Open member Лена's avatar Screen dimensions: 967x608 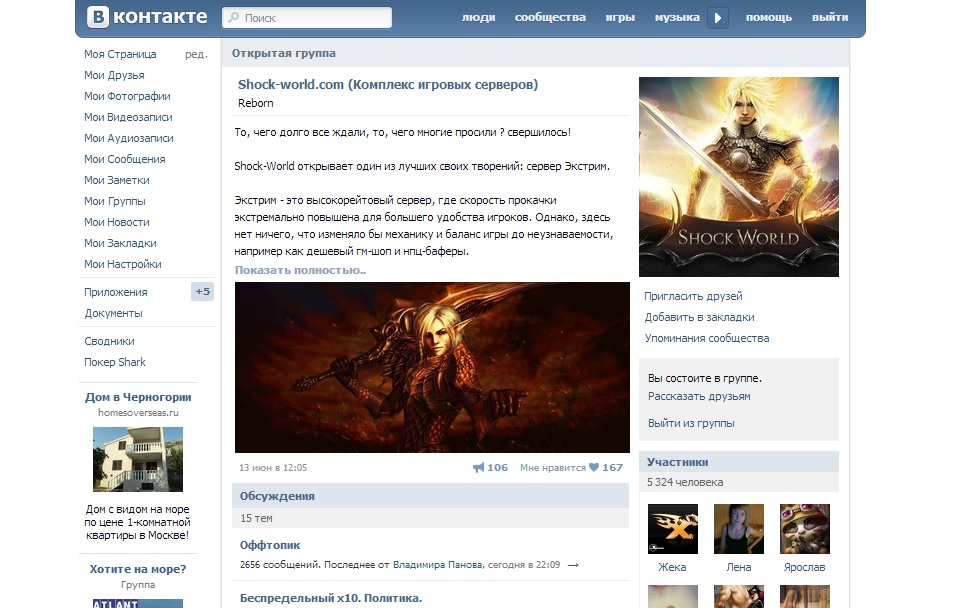tap(739, 529)
